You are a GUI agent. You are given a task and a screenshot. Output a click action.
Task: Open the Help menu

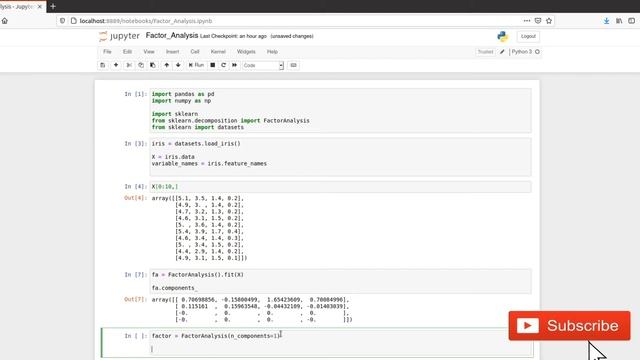click(x=272, y=52)
